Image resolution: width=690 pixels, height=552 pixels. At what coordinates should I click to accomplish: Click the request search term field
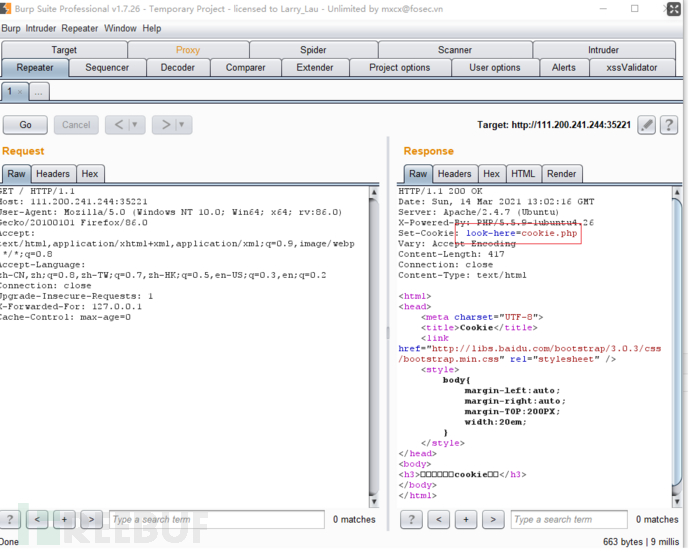tap(216, 519)
